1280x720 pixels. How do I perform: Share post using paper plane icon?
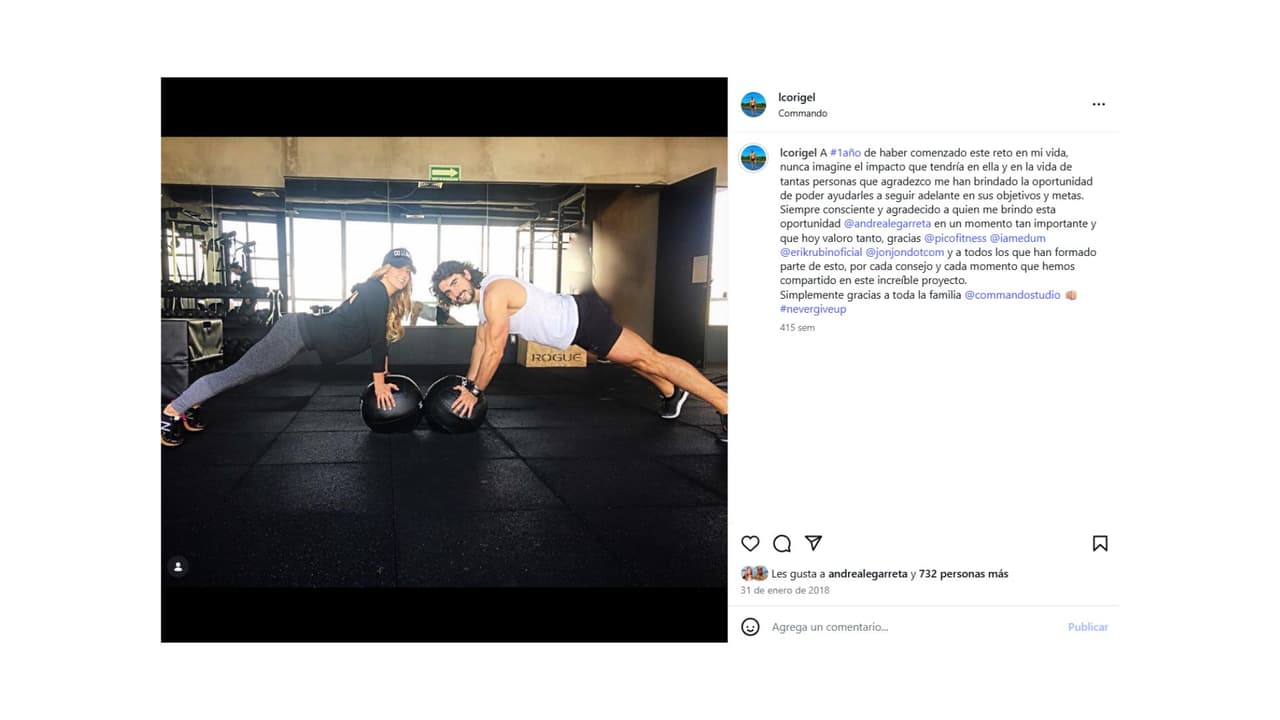click(813, 543)
